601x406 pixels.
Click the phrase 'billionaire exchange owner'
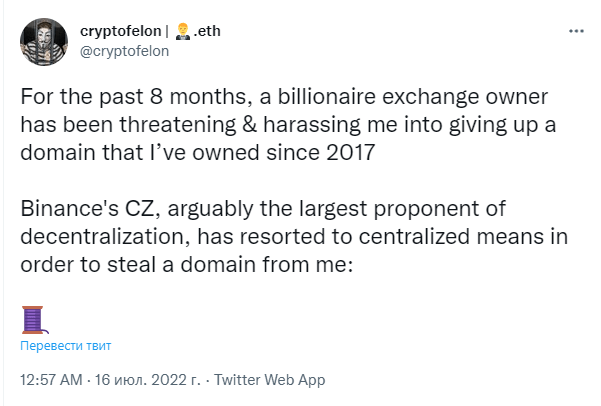click(x=413, y=97)
